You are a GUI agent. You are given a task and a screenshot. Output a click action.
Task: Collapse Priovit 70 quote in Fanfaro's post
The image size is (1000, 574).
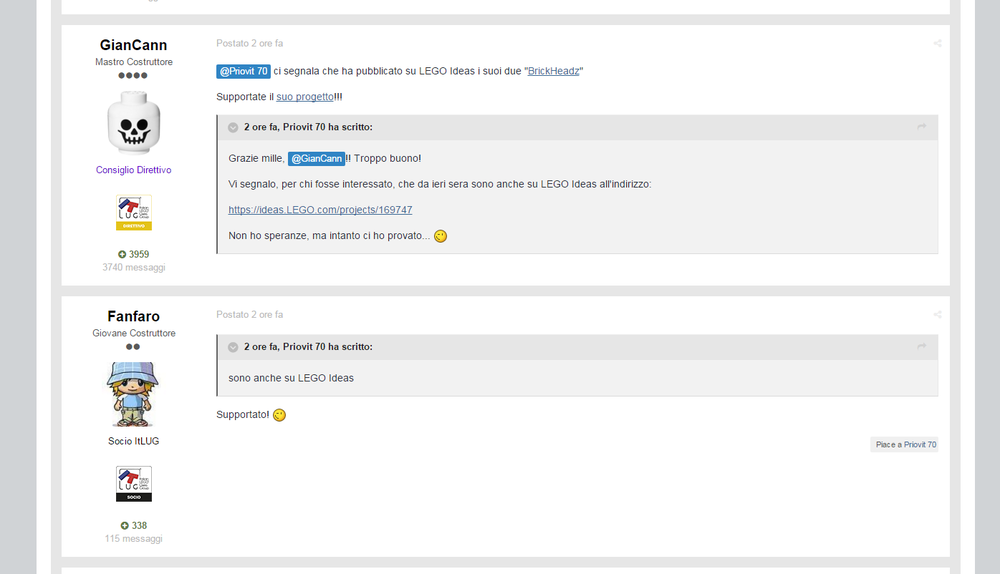point(233,347)
